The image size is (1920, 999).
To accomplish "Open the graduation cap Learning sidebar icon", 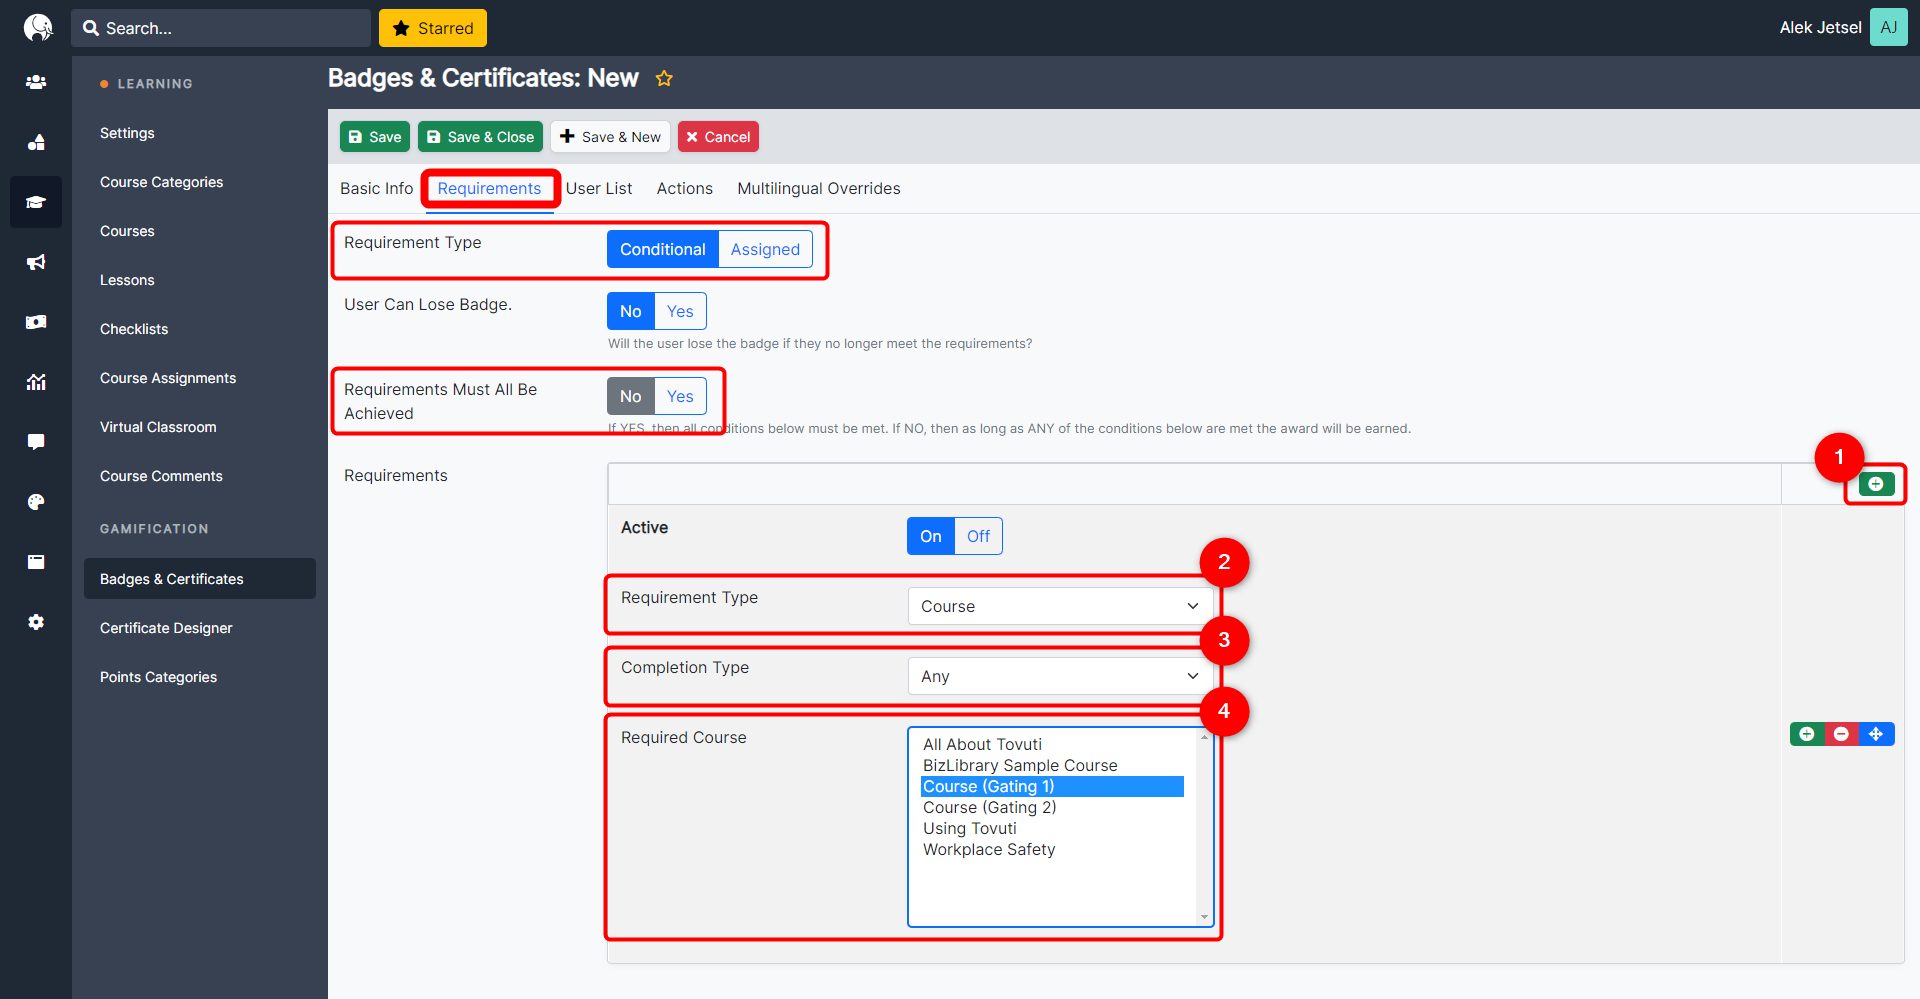I will pyautogui.click(x=36, y=202).
